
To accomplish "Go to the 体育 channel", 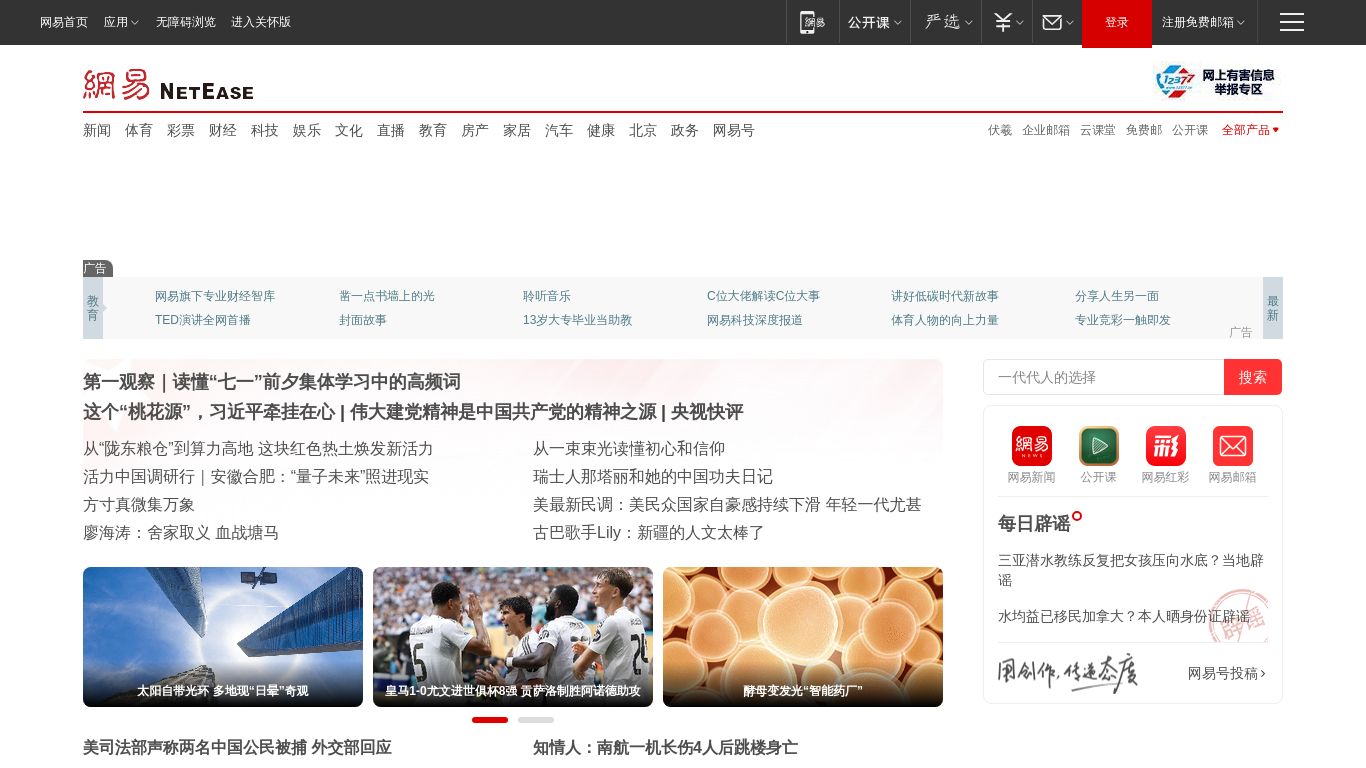I will tap(139, 130).
